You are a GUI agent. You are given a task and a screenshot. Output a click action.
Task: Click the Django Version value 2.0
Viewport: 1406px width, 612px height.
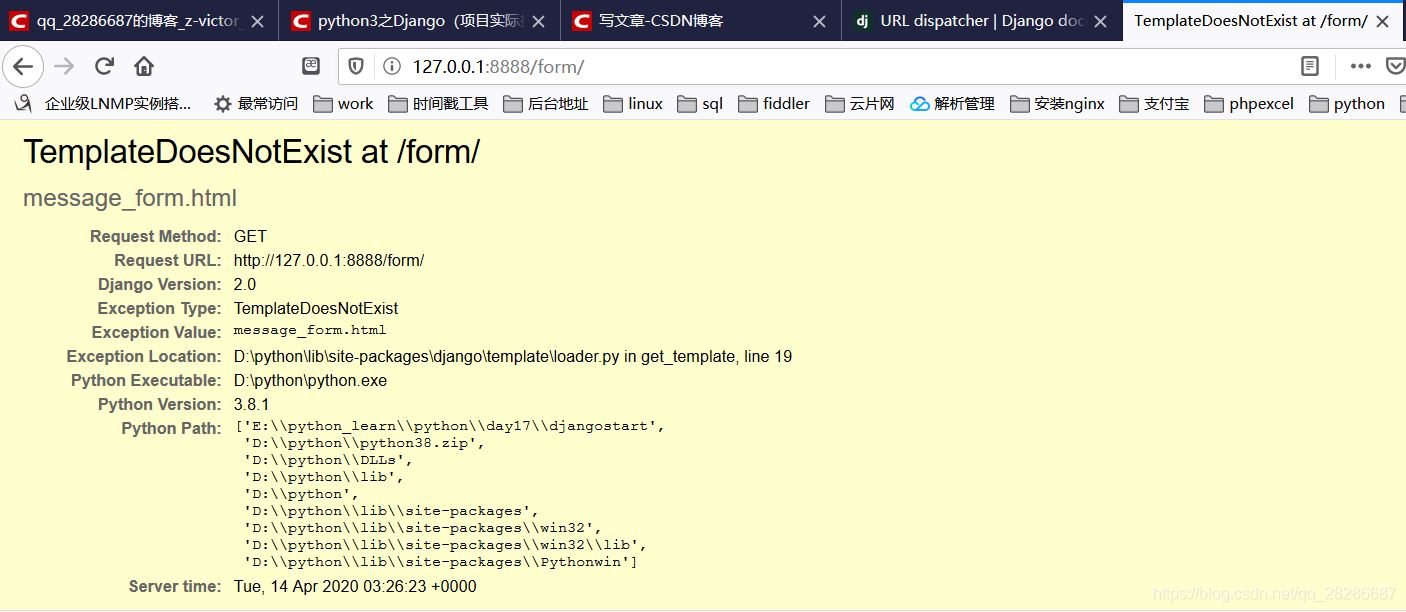point(245,285)
